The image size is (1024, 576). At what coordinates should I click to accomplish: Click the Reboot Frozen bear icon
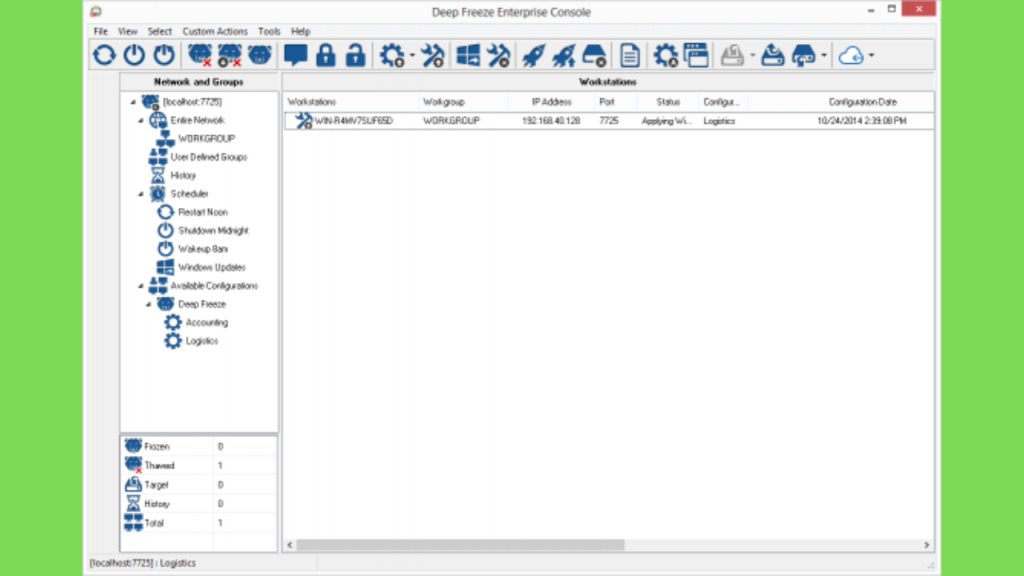coord(259,56)
